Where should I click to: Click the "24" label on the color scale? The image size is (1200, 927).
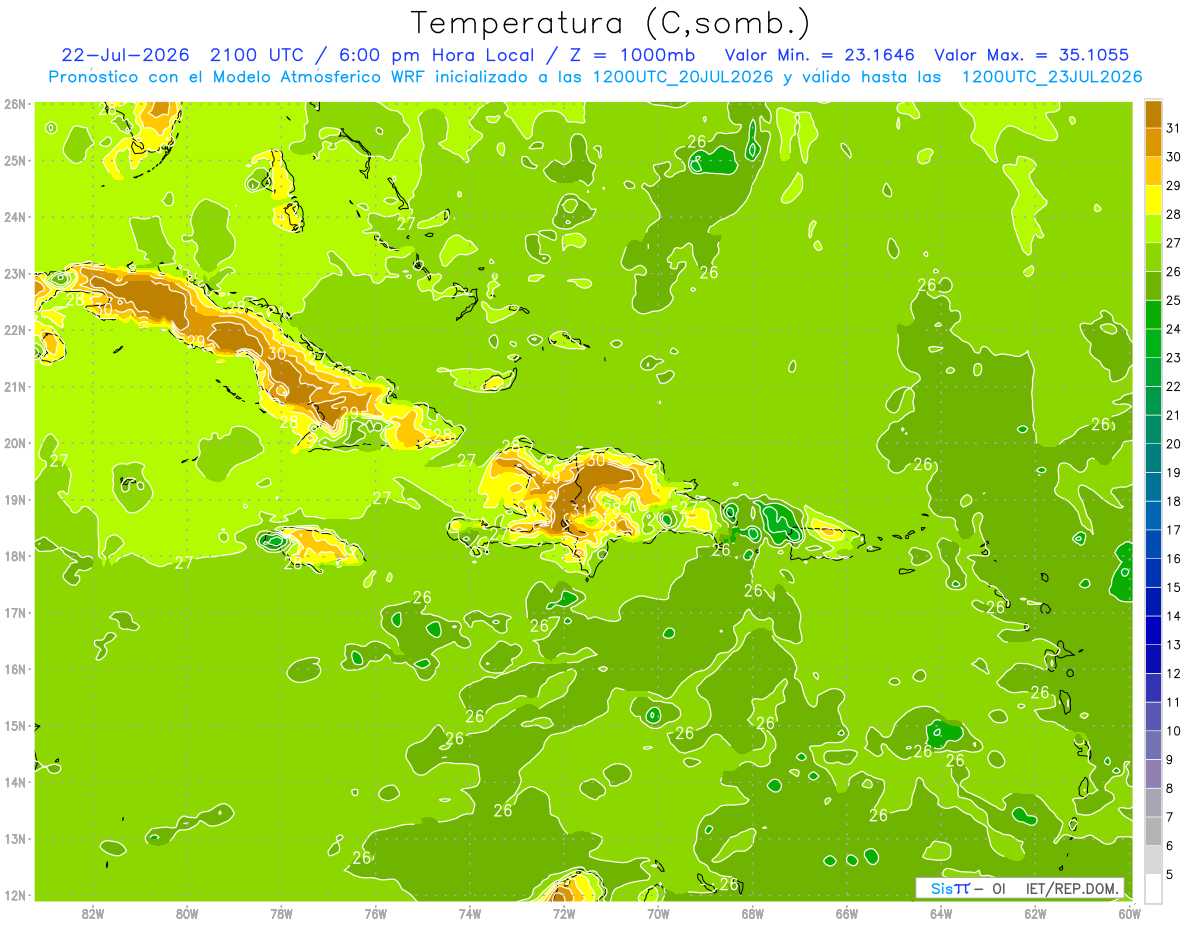tap(1173, 328)
